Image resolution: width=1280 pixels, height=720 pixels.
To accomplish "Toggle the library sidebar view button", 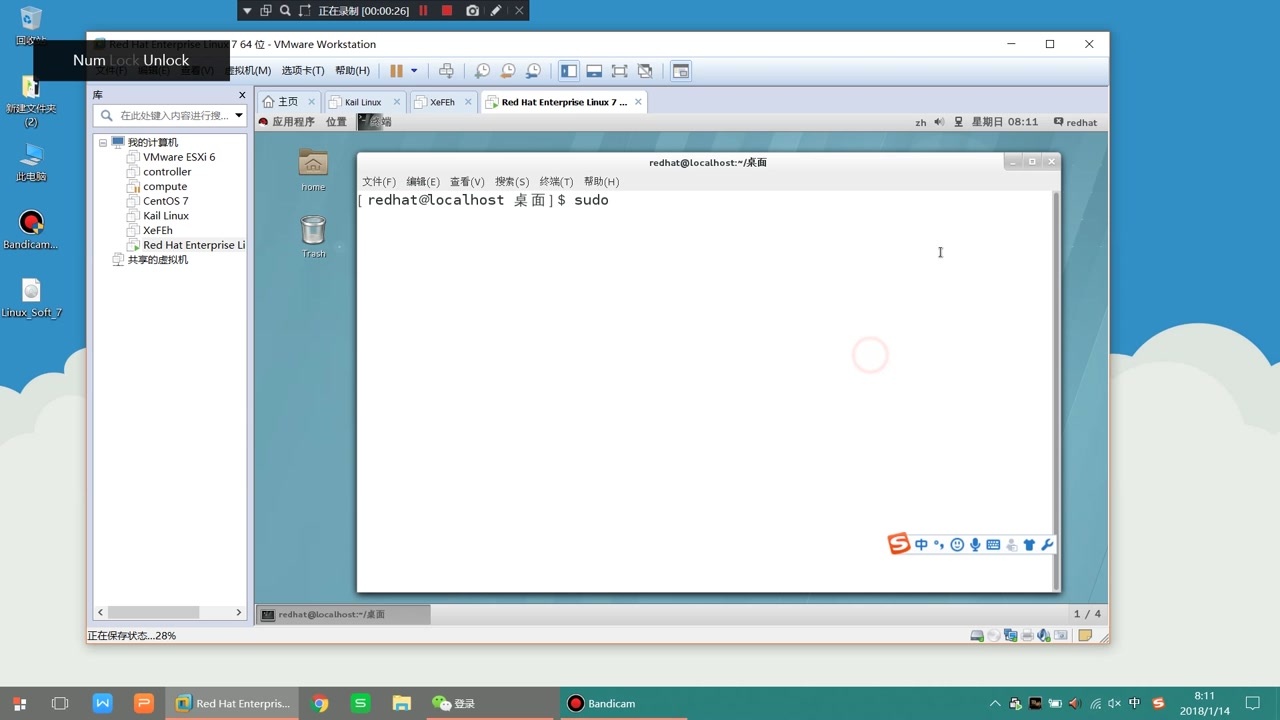I will point(569,71).
